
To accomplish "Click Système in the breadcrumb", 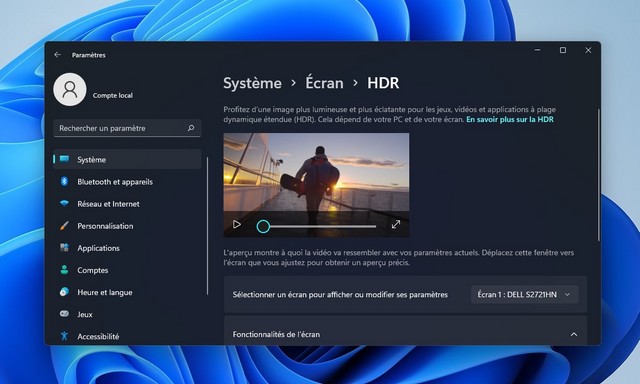I will 252,83.
